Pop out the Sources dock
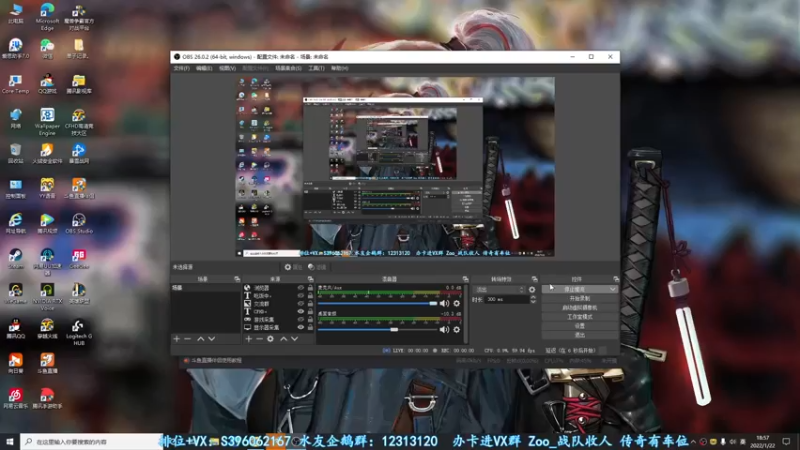The height and width of the screenshot is (450, 800). pyautogui.click(x=310, y=279)
